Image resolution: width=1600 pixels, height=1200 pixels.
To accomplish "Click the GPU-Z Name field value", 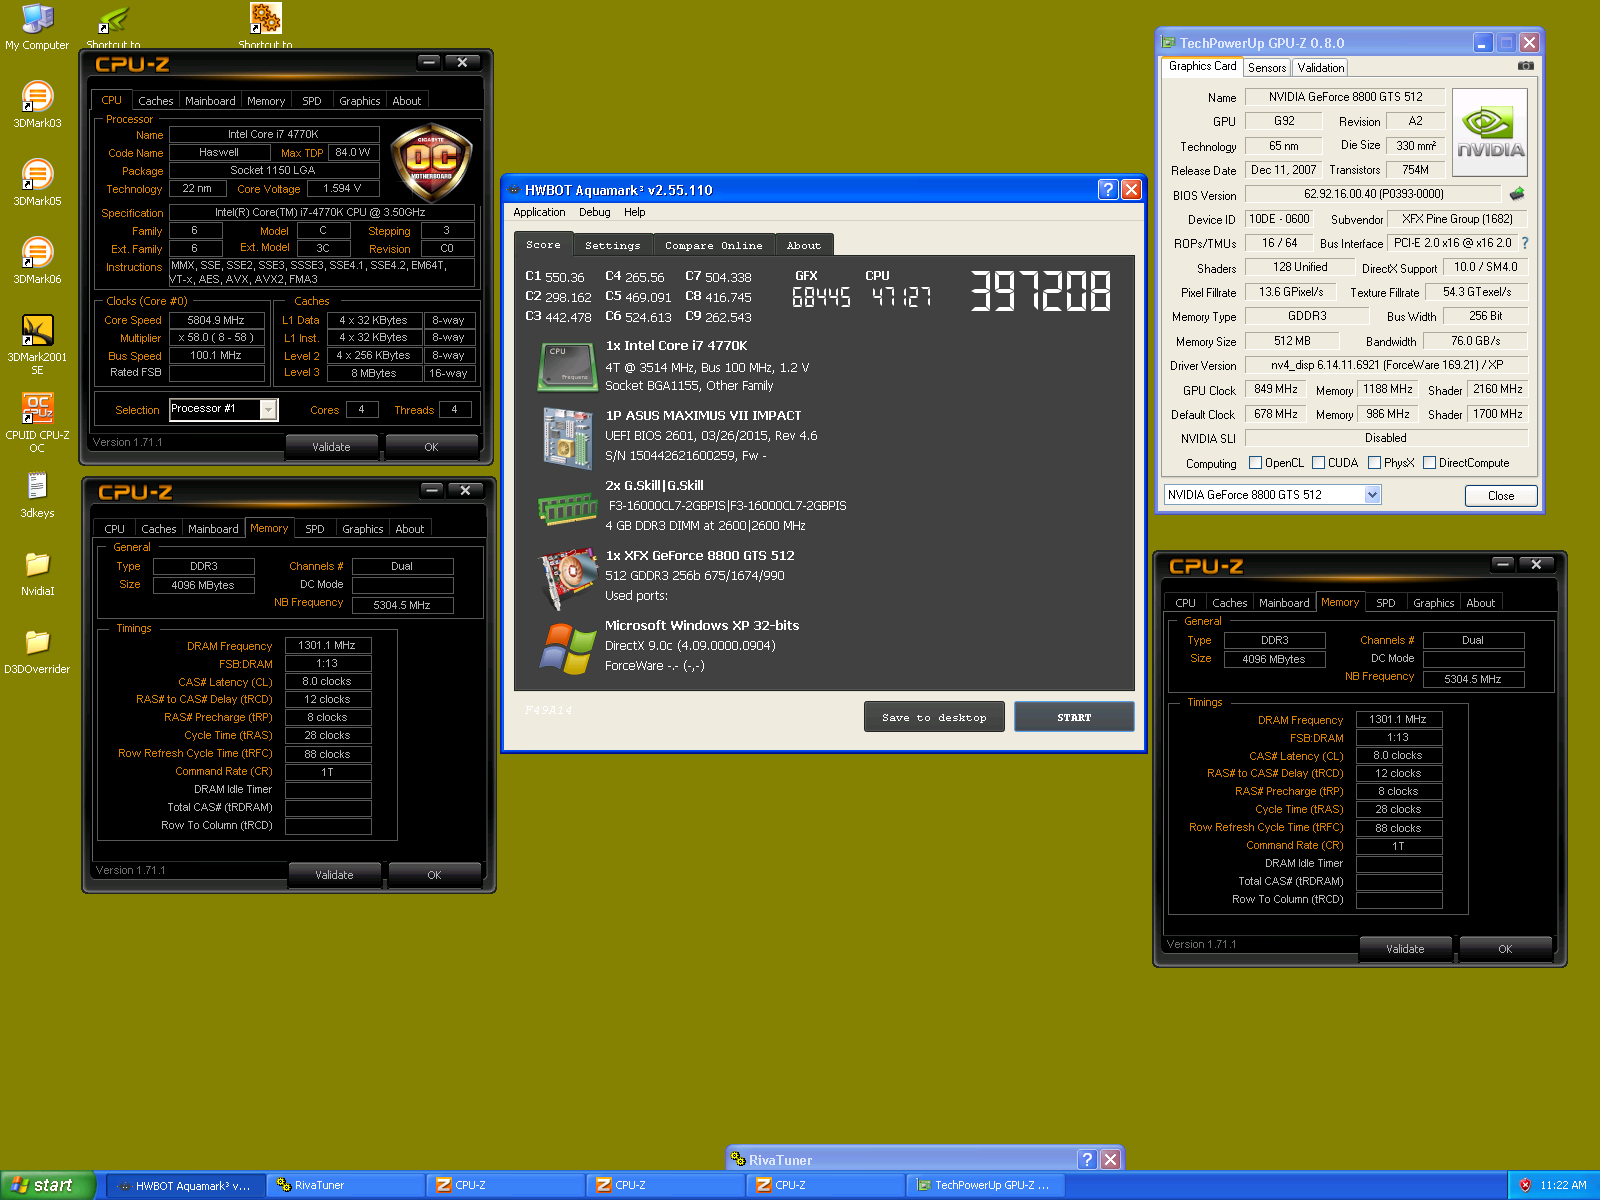I will pos(1345,97).
